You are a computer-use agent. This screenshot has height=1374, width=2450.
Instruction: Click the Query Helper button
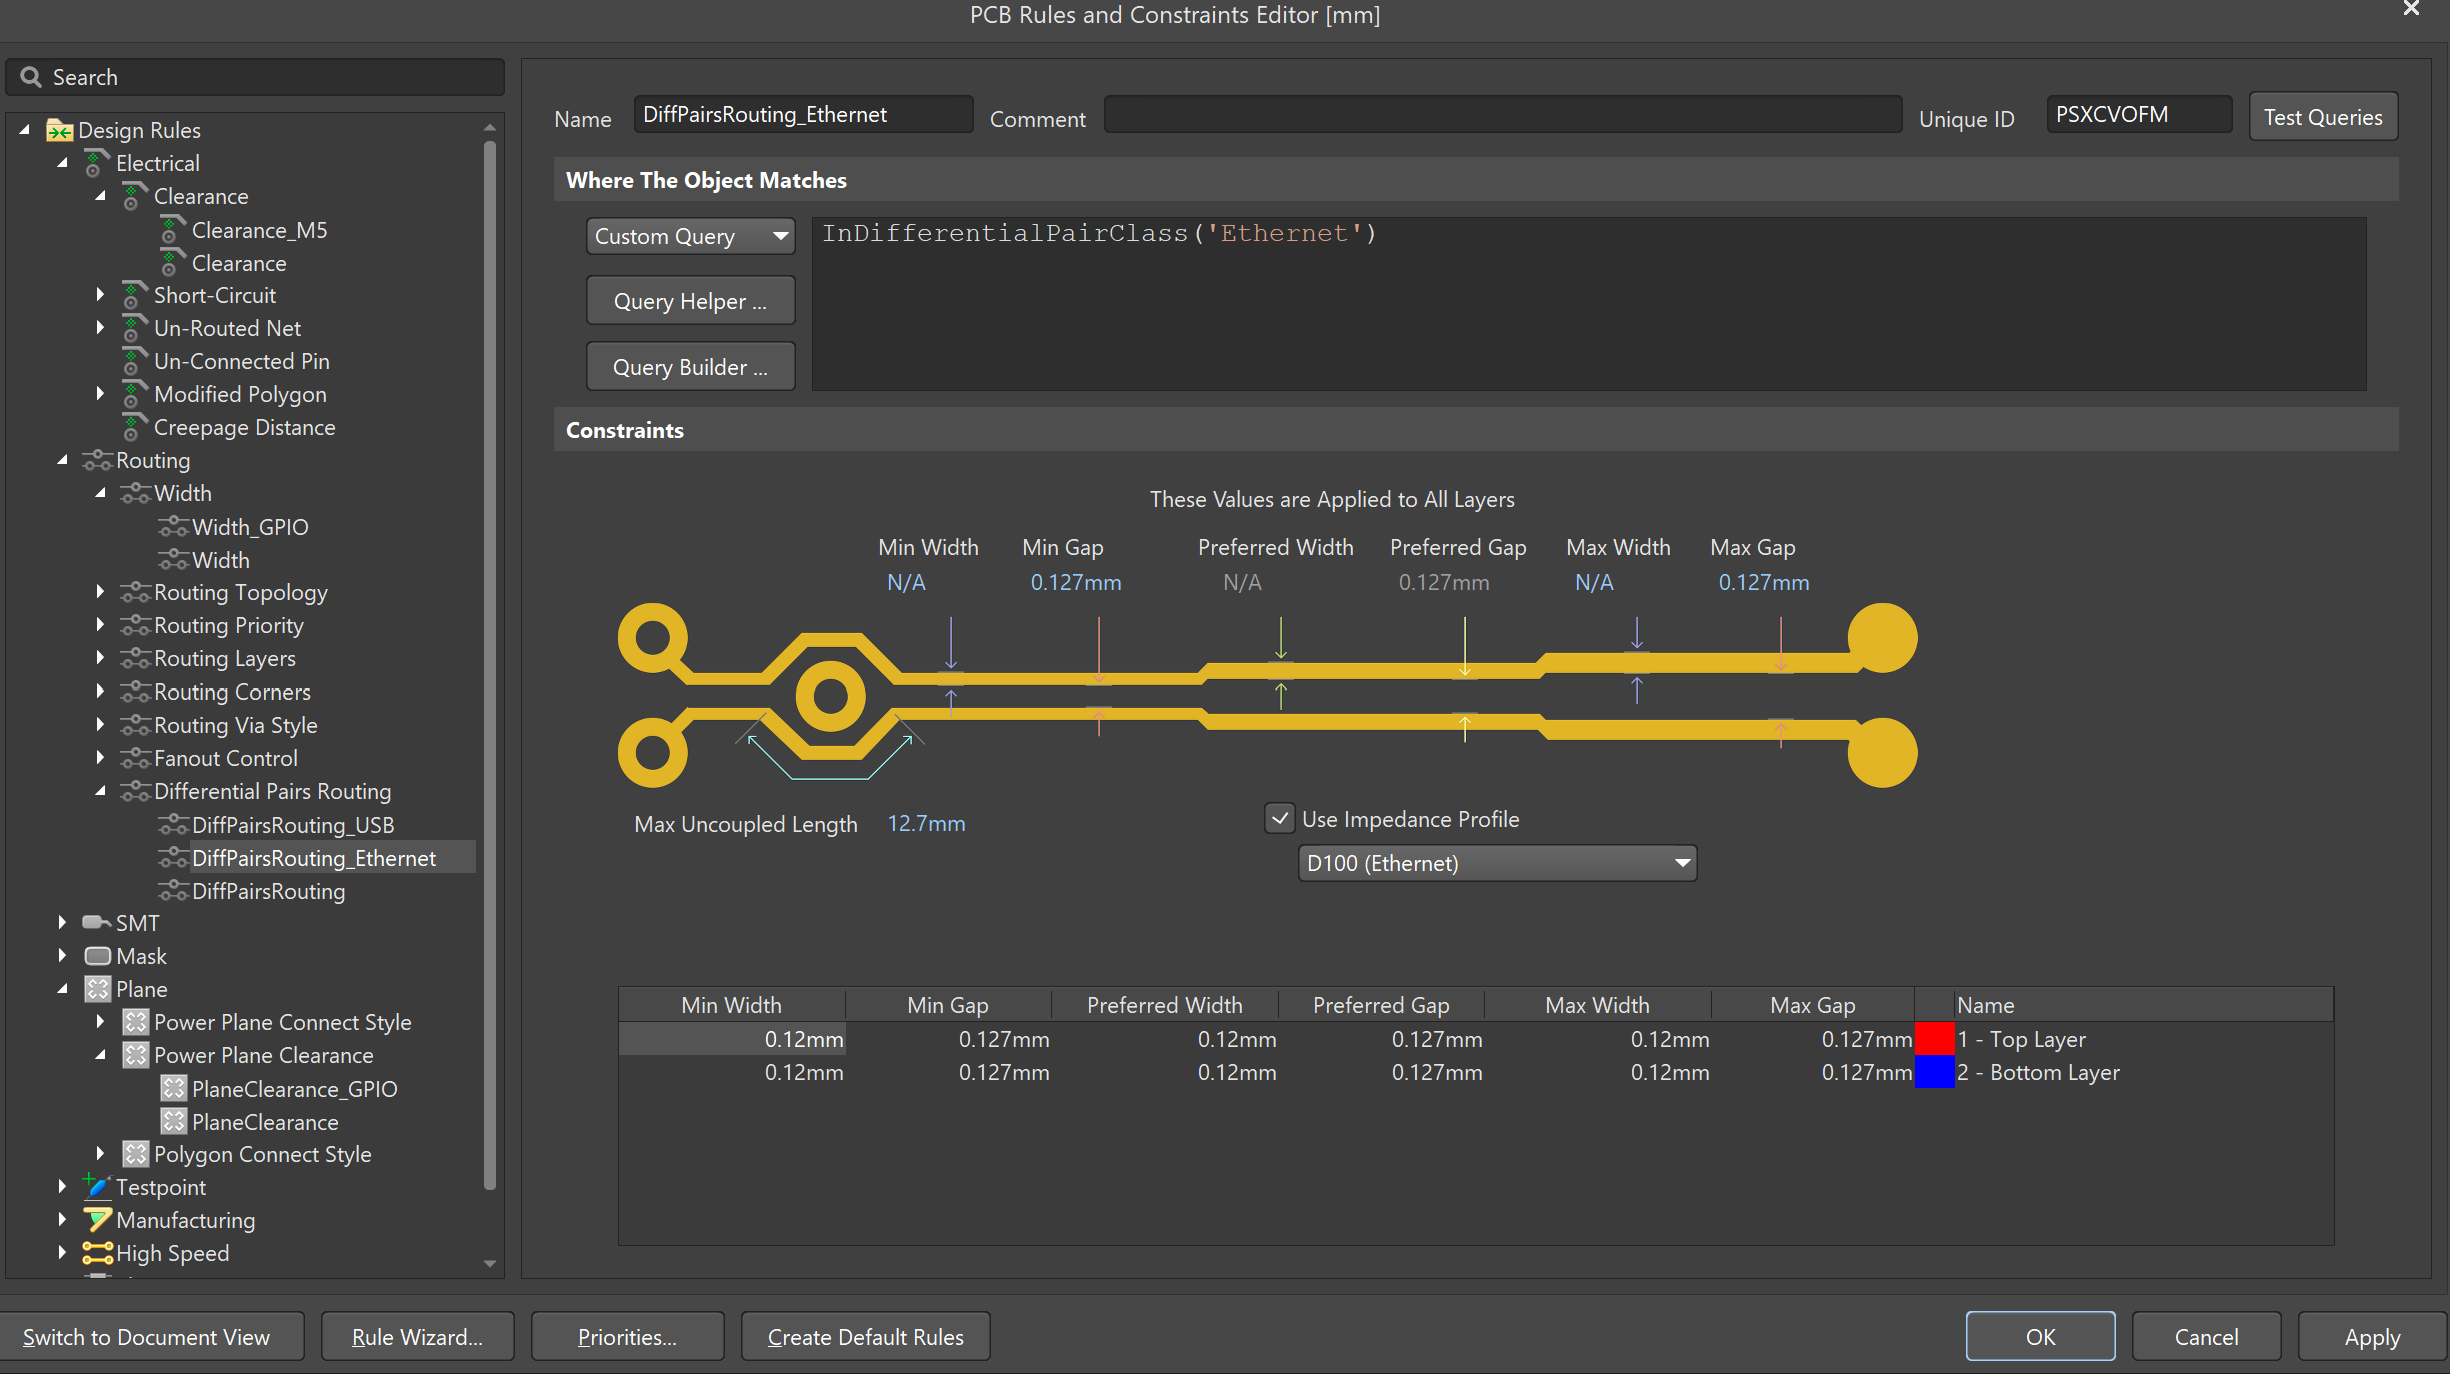click(x=690, y=301)
